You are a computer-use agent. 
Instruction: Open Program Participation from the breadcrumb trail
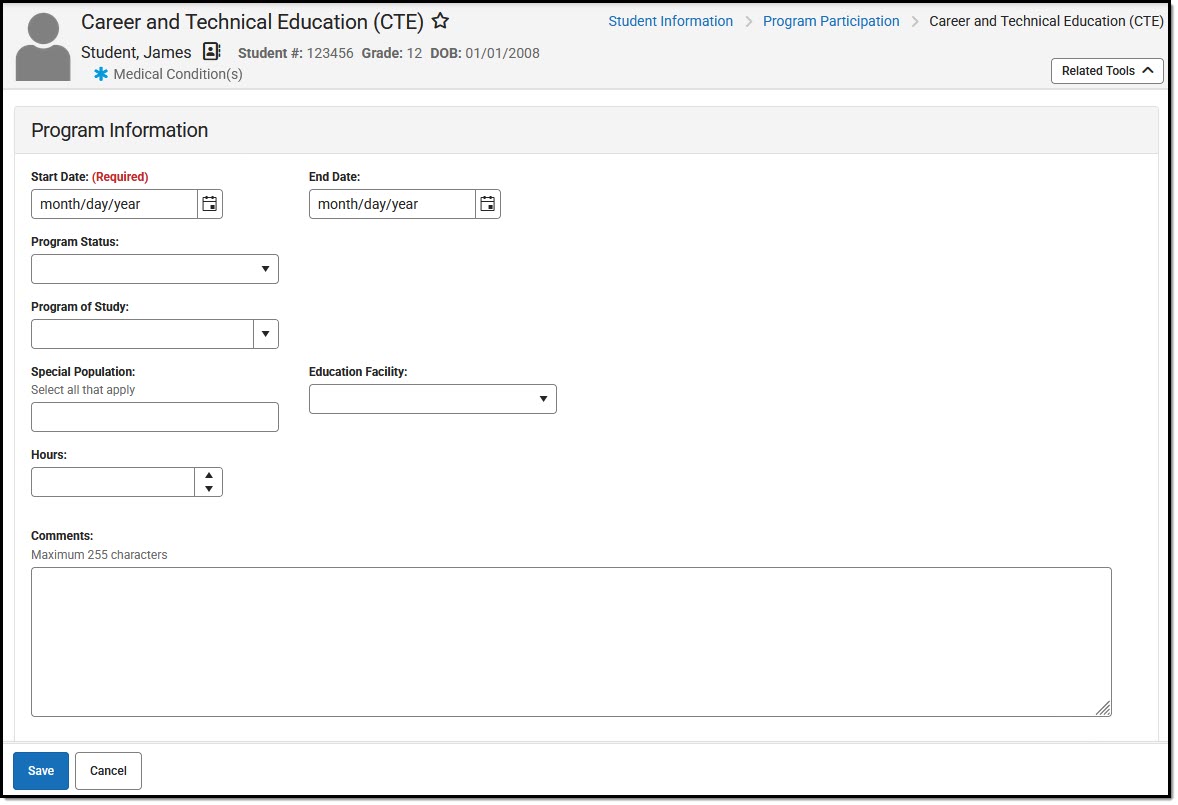(x=831, y=20)
